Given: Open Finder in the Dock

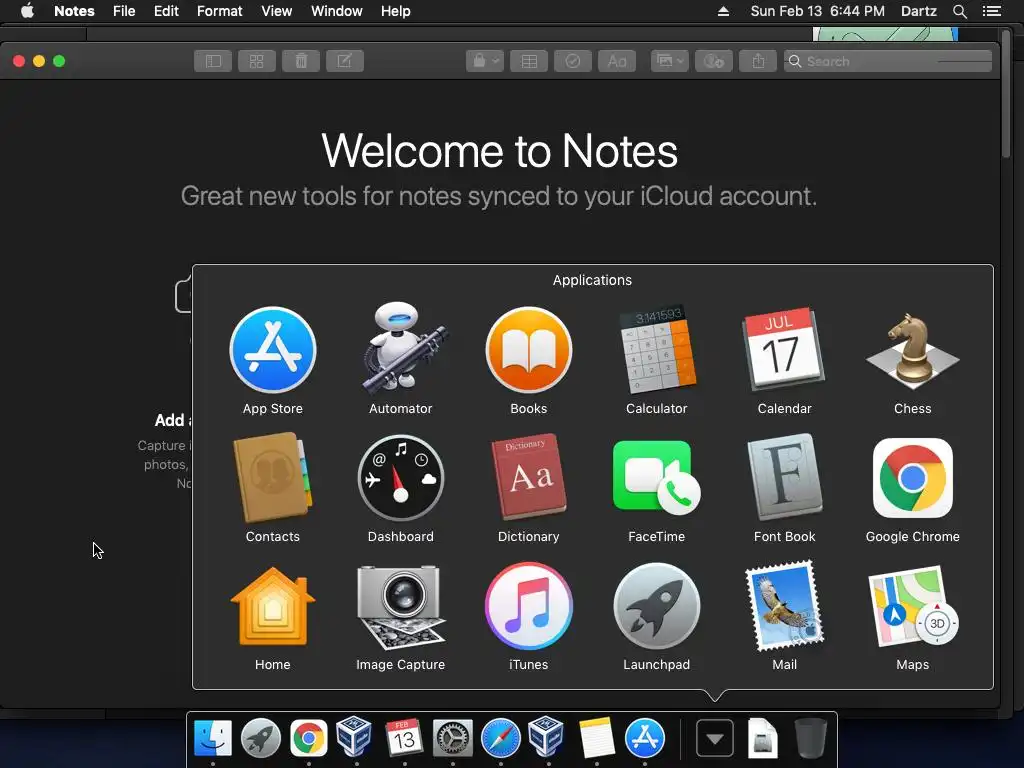Looking at the screenshot, I should pyautogui.click(x=213, y=738).
